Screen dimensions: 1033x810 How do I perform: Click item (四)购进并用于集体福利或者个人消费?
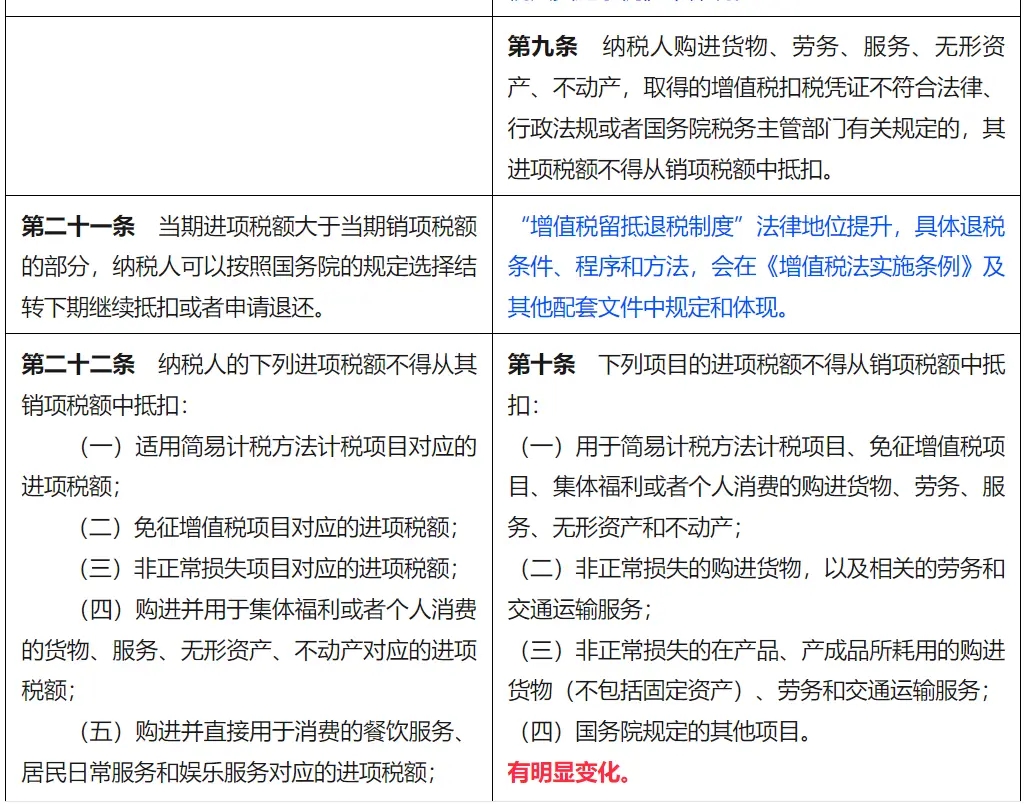(x=277, y=610)
